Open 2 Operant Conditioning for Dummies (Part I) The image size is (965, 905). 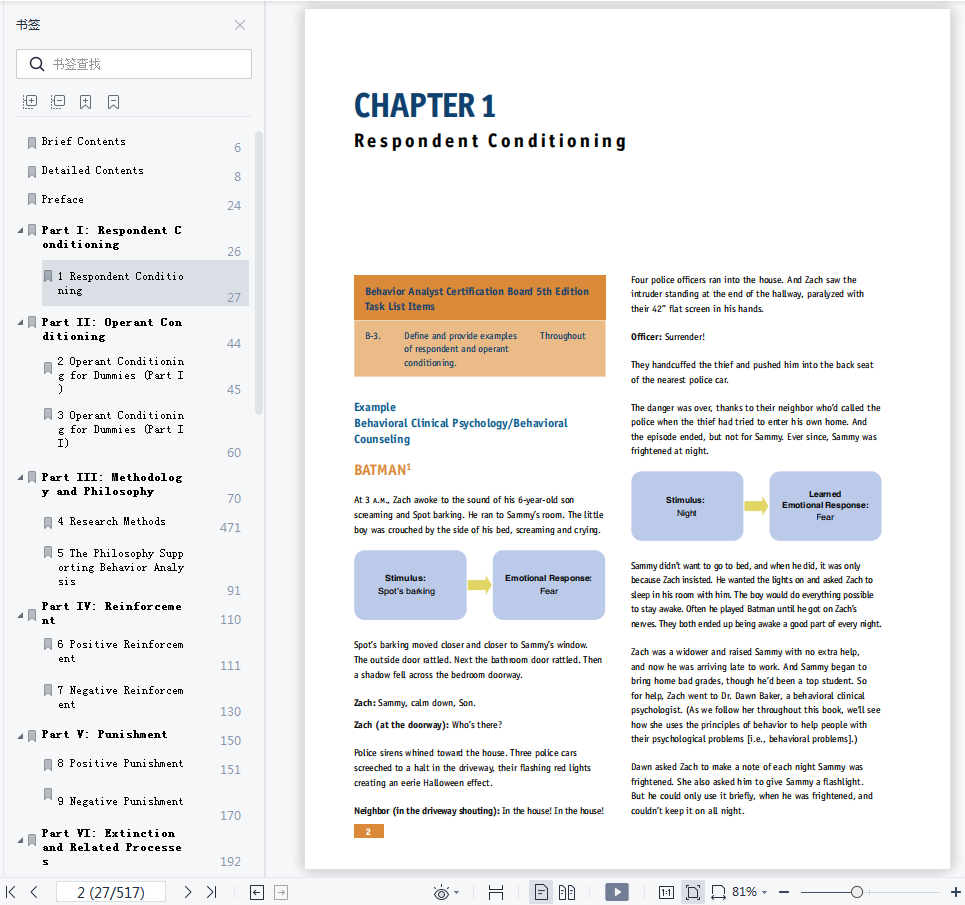tap(121, 375)
